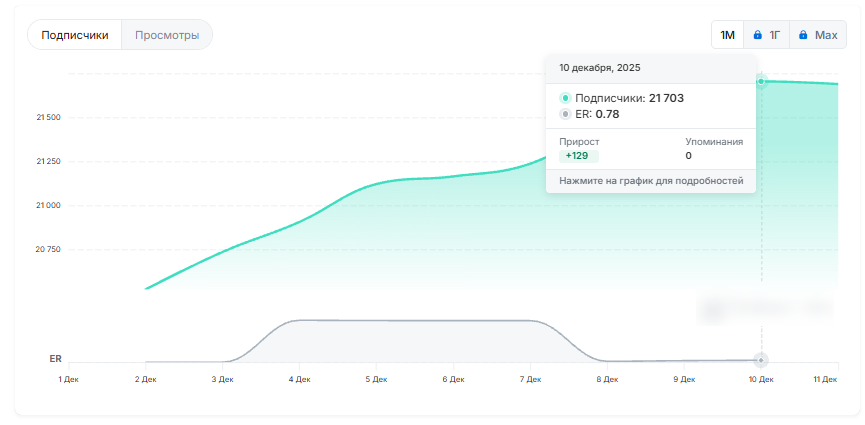Switch to the Подписчики tab
This screenshot has width=865, height=425.
(75, 35)
